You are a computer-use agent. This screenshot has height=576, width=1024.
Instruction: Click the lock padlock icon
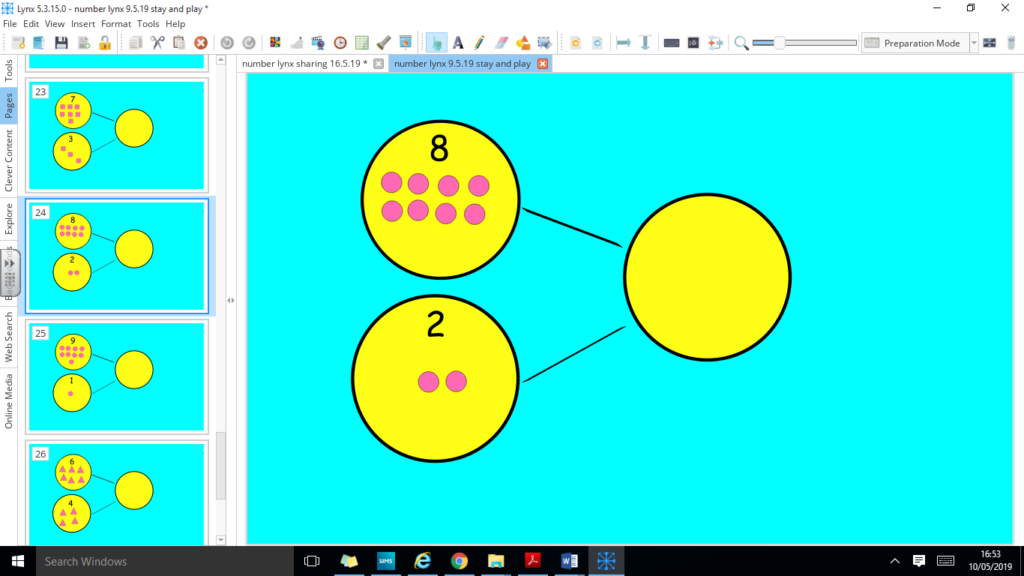point(104,43)
